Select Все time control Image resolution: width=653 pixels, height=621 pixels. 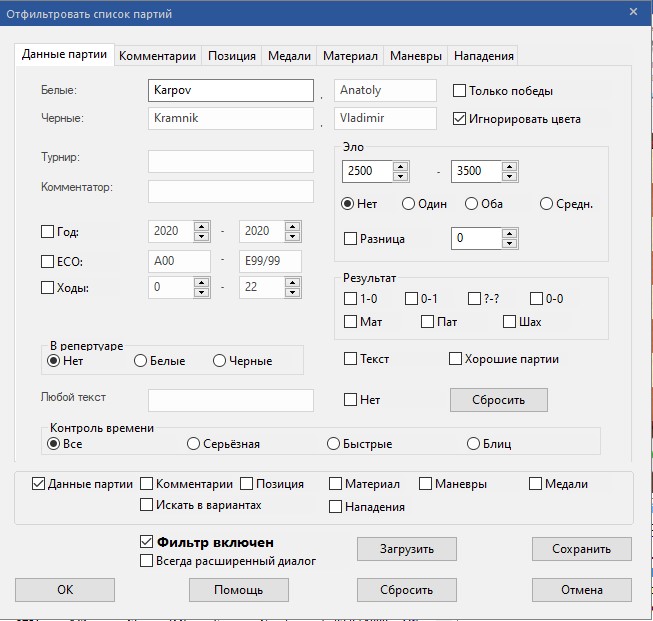(53, 444)
